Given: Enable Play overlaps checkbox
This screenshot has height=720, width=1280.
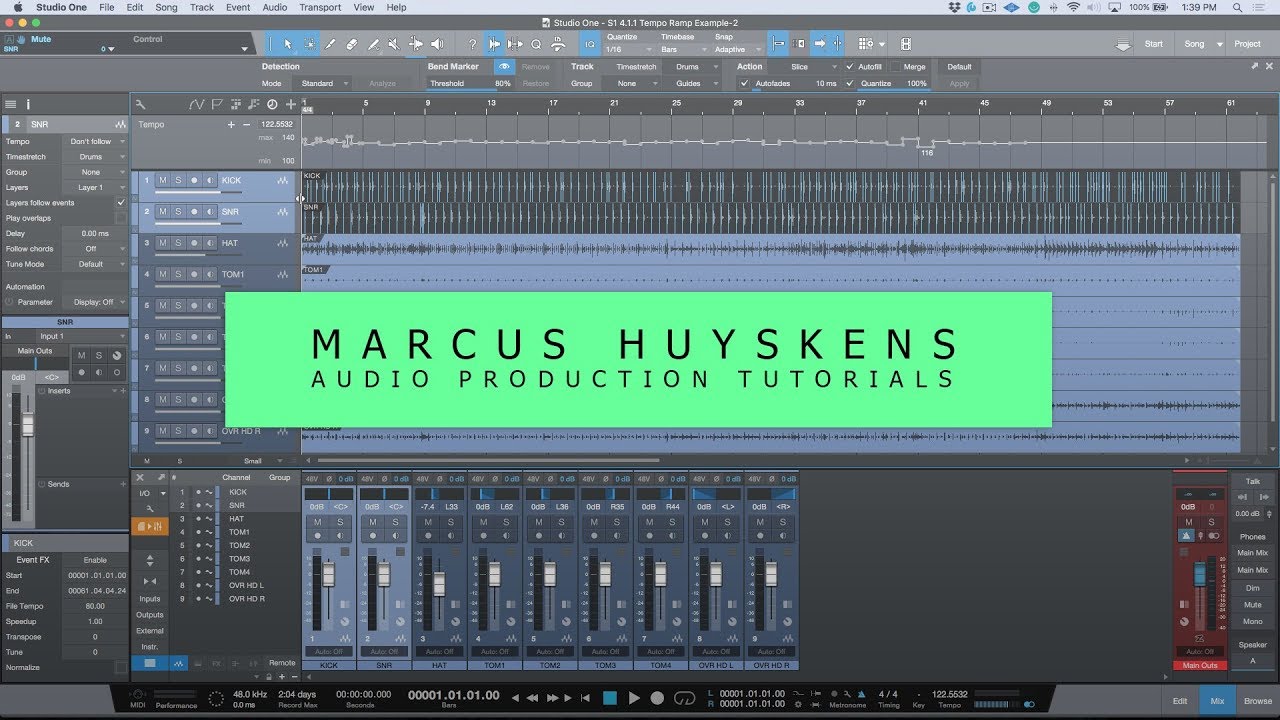Looking at the screenshot, I should click(121, 218).
